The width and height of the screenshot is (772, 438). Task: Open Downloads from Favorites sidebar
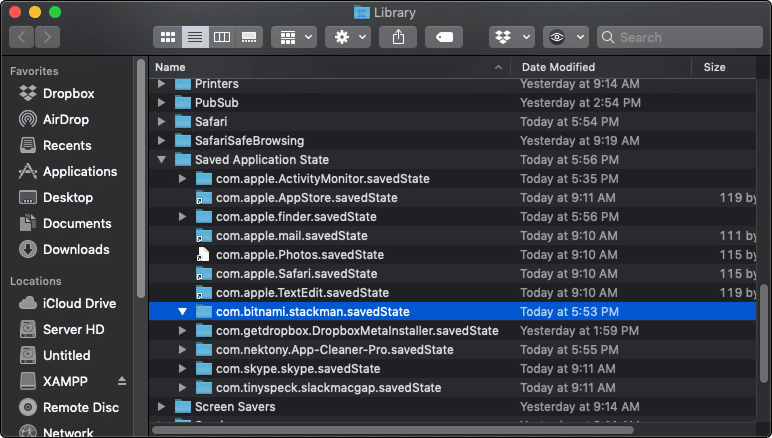pos(75,249)
